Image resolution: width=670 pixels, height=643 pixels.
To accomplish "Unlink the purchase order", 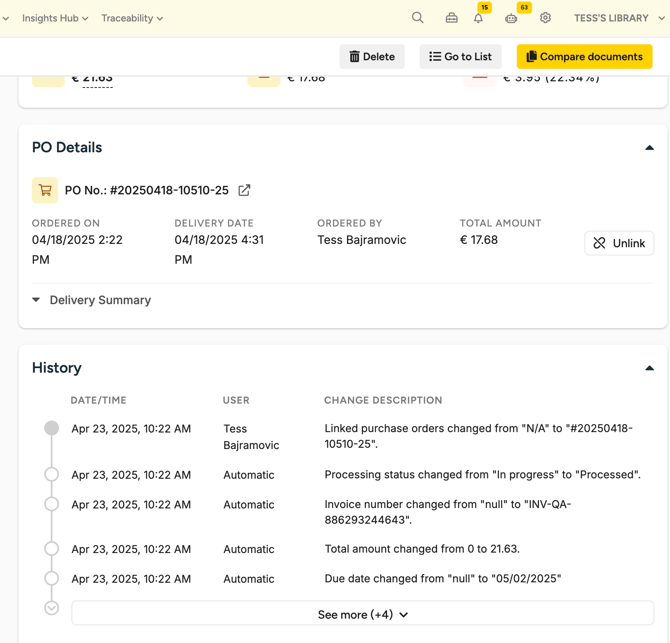I will tap(619, 243).
